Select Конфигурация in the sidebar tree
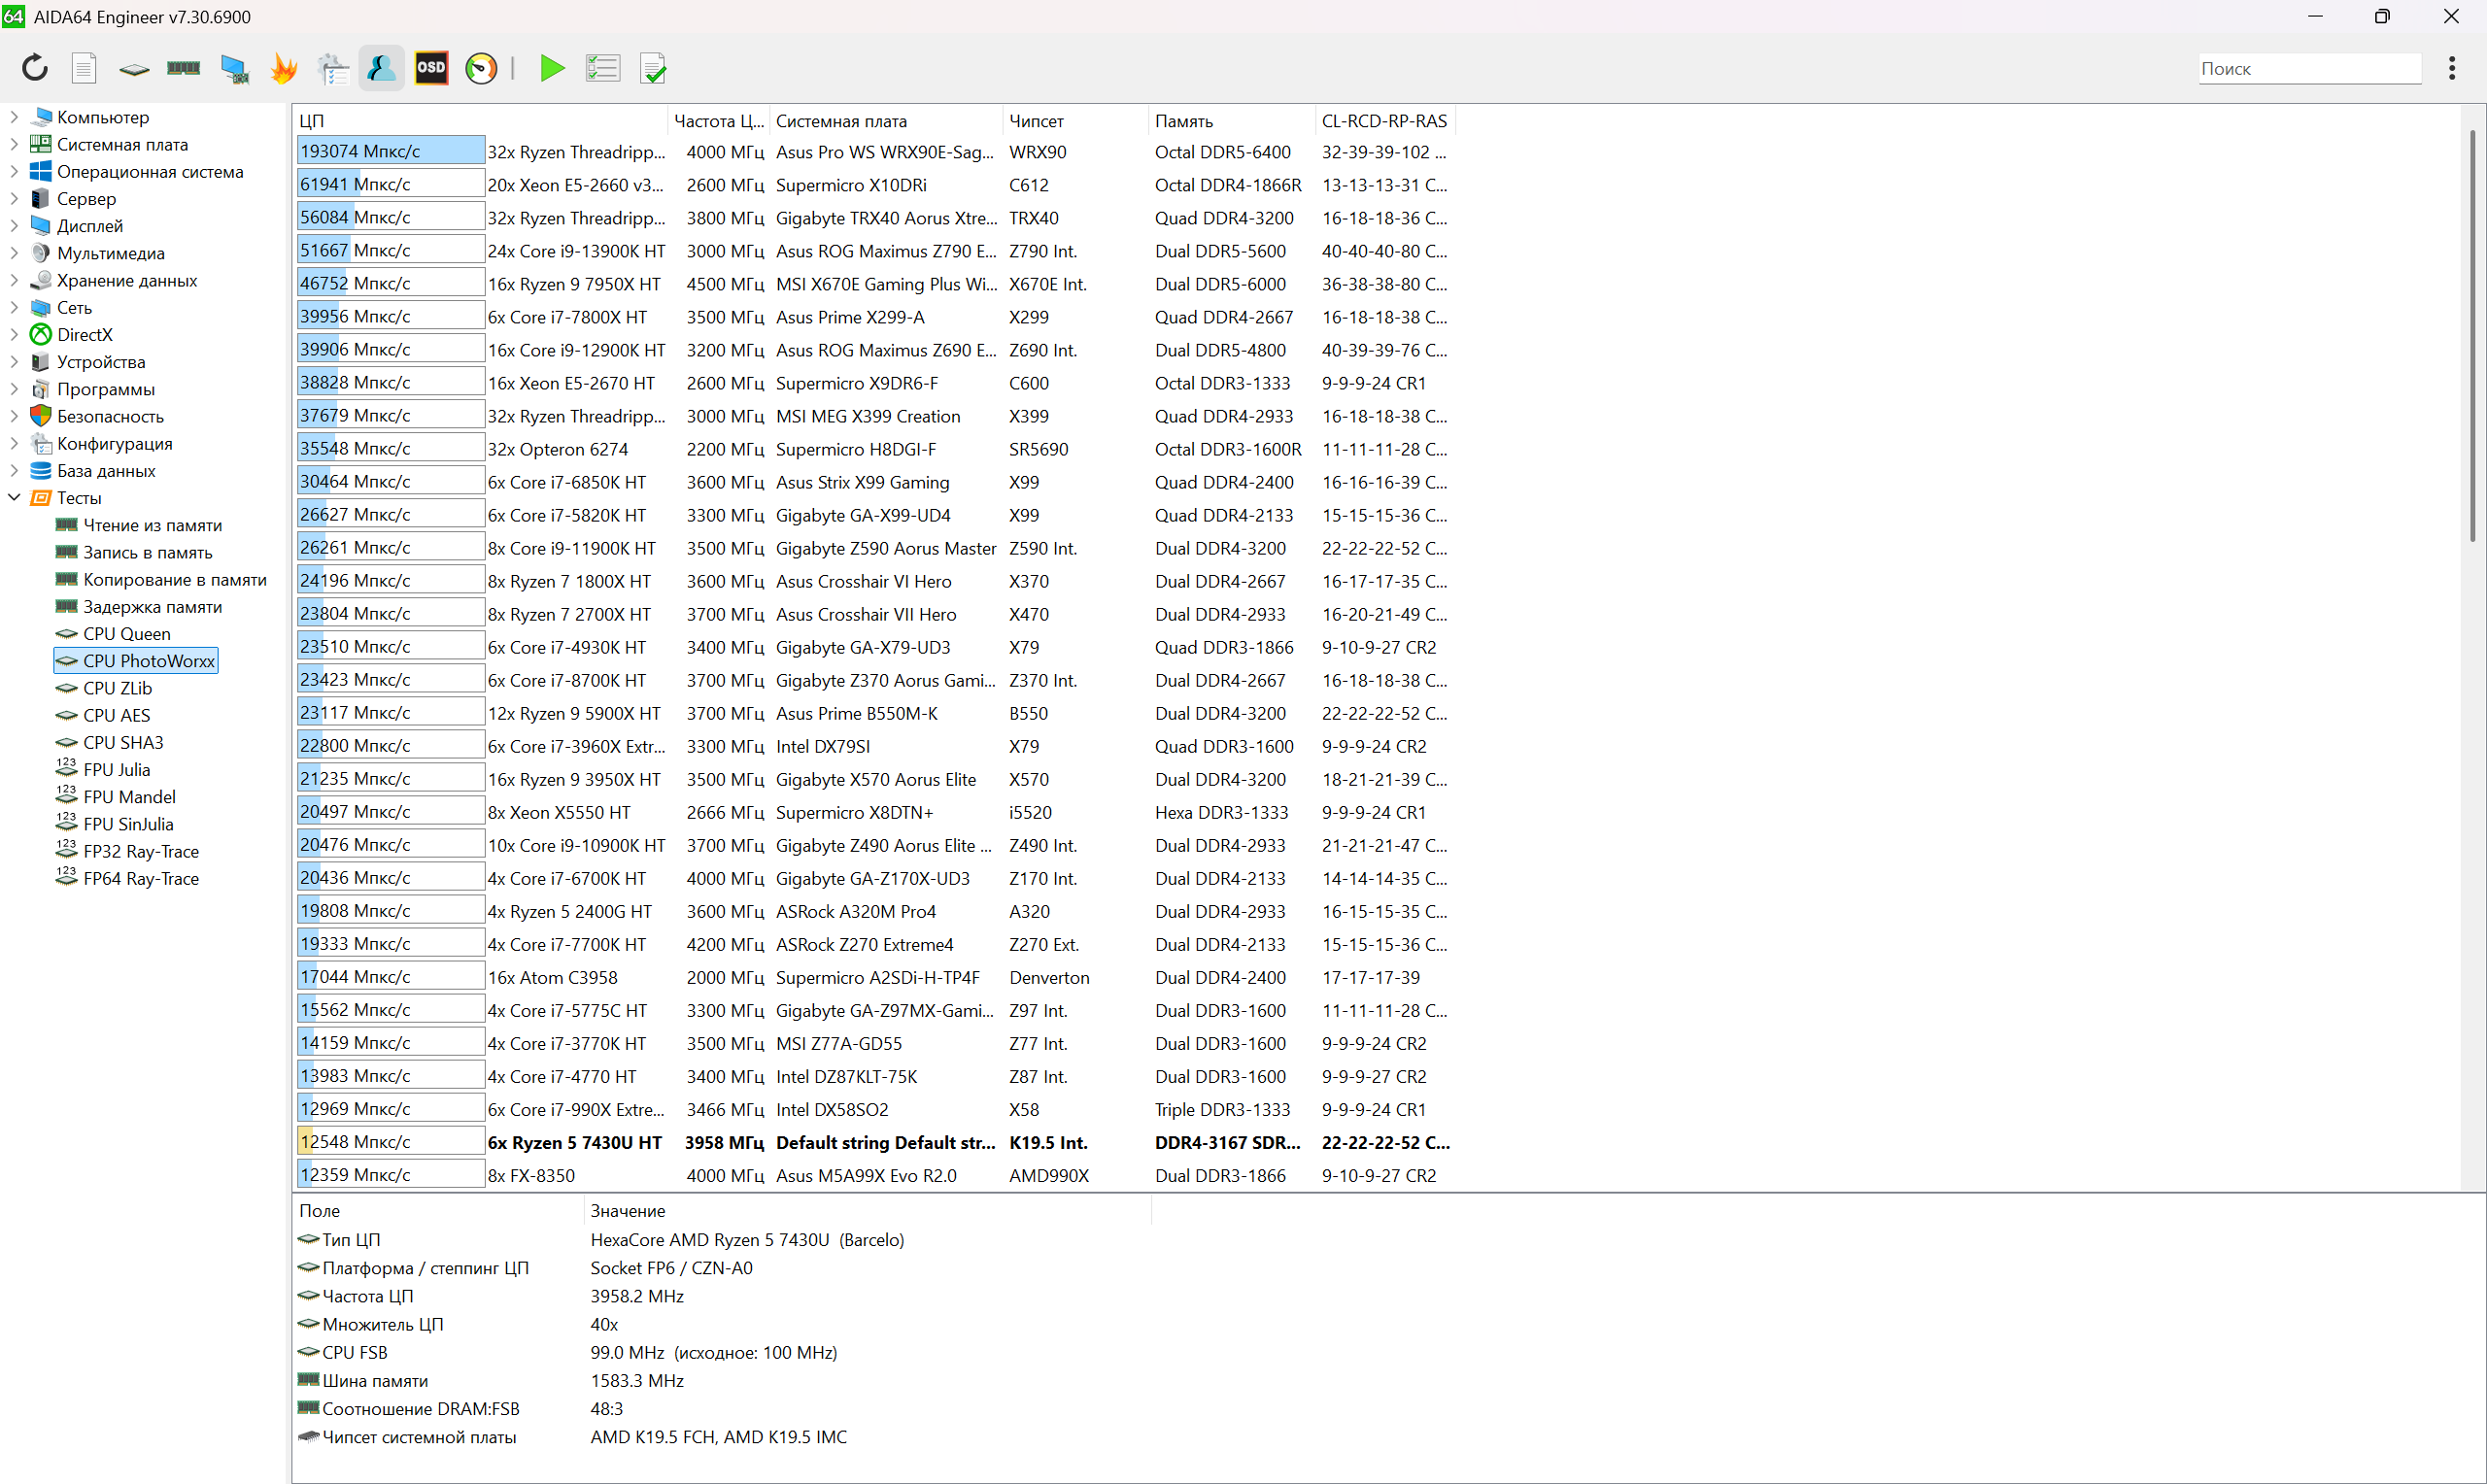The height and width of the screenshot is (1484, 2487). point(114,443)
